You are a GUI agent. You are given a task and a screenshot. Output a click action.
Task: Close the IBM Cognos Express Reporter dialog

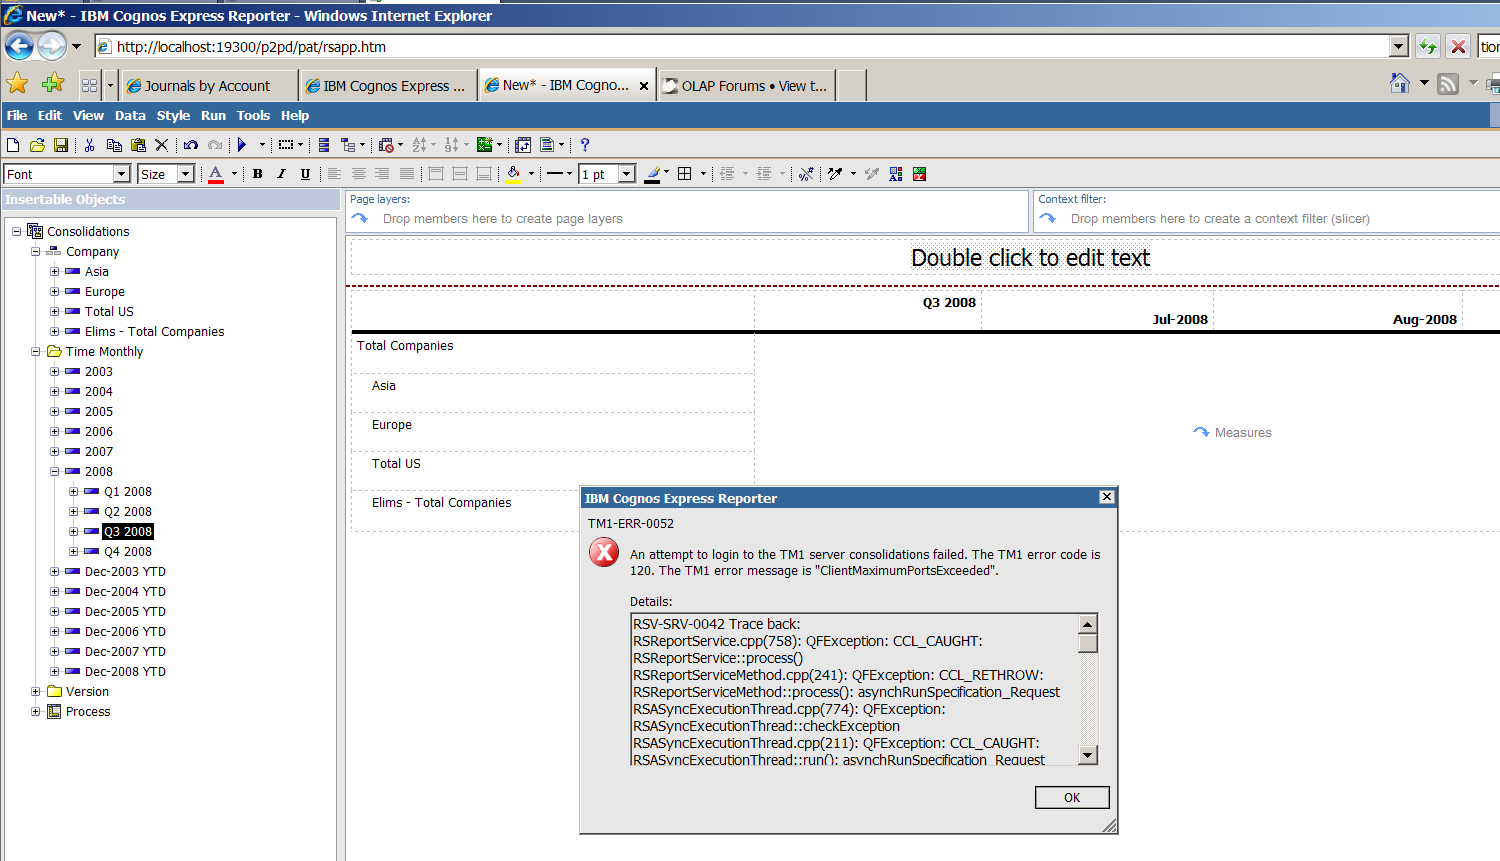1106,497
